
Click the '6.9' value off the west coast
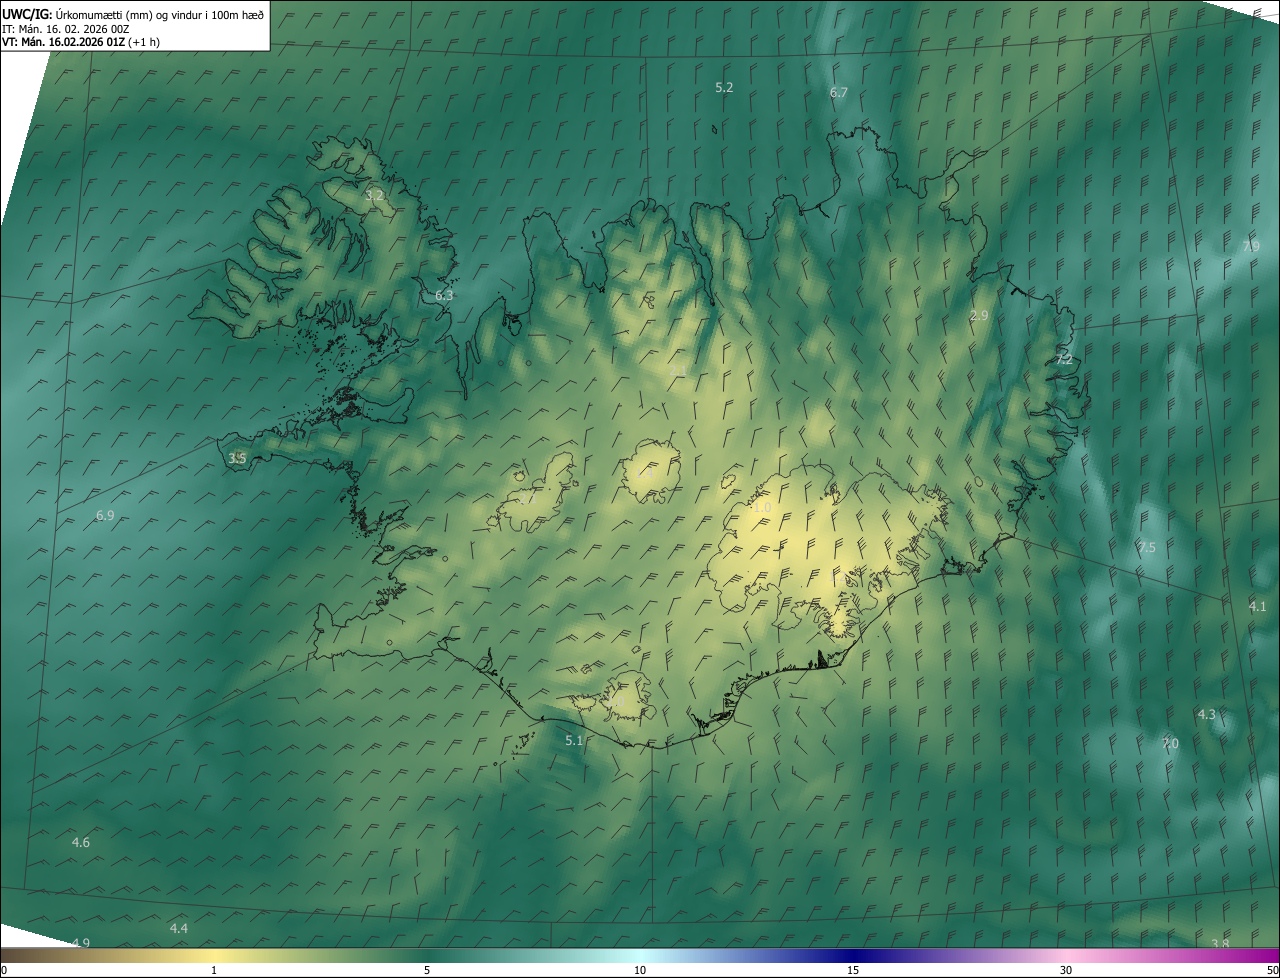click(x=105, y=516)
